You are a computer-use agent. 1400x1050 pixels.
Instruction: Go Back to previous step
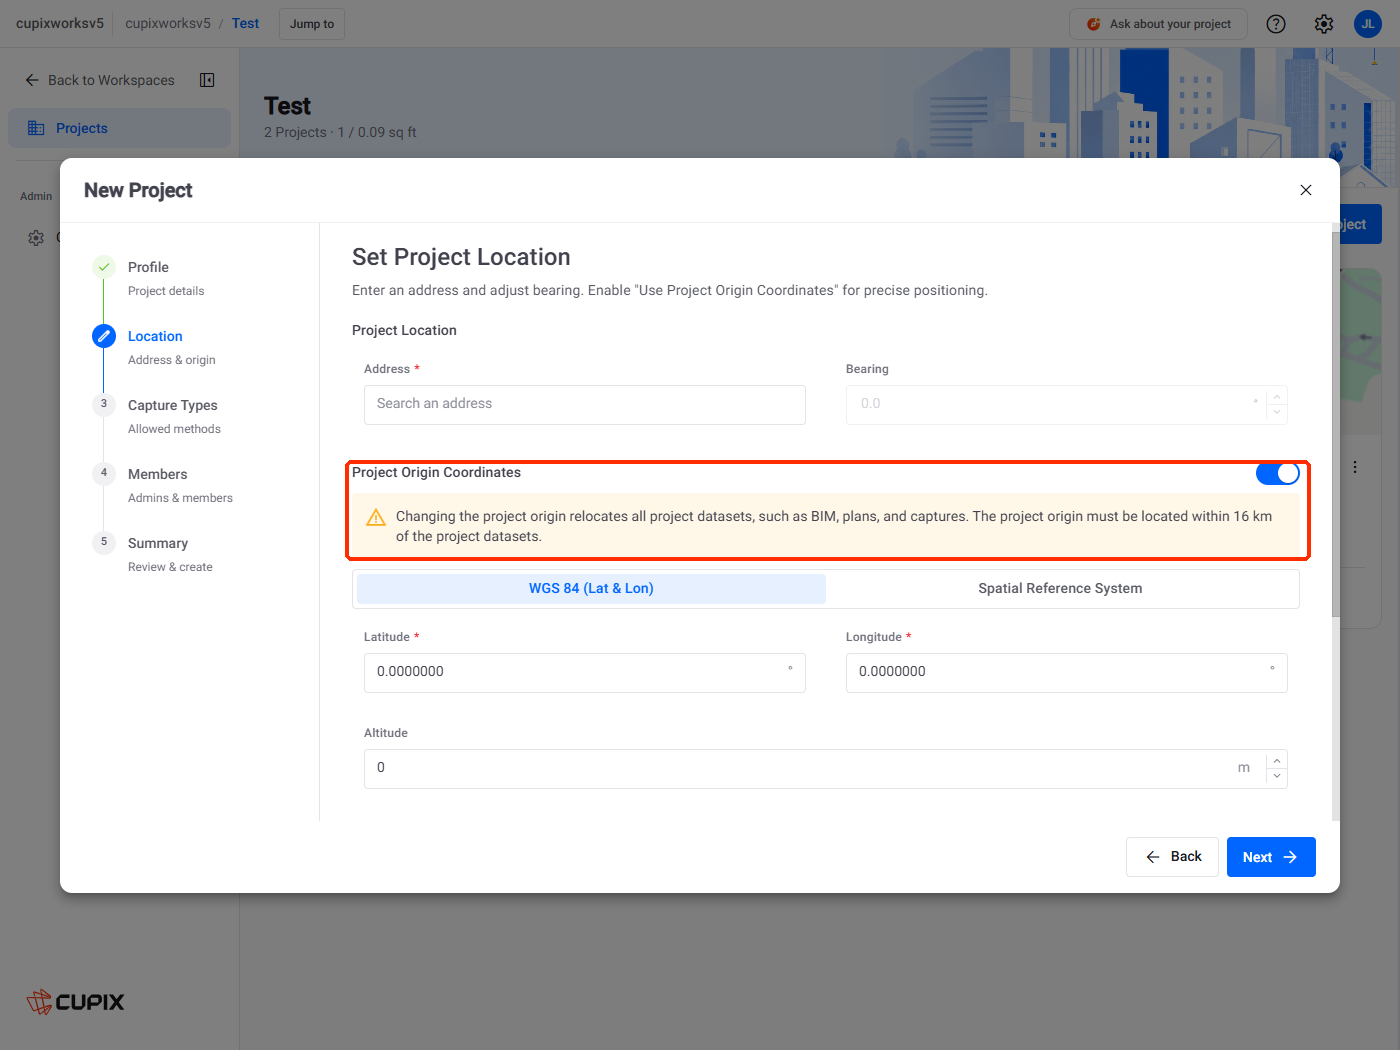tap(1172, 857)
